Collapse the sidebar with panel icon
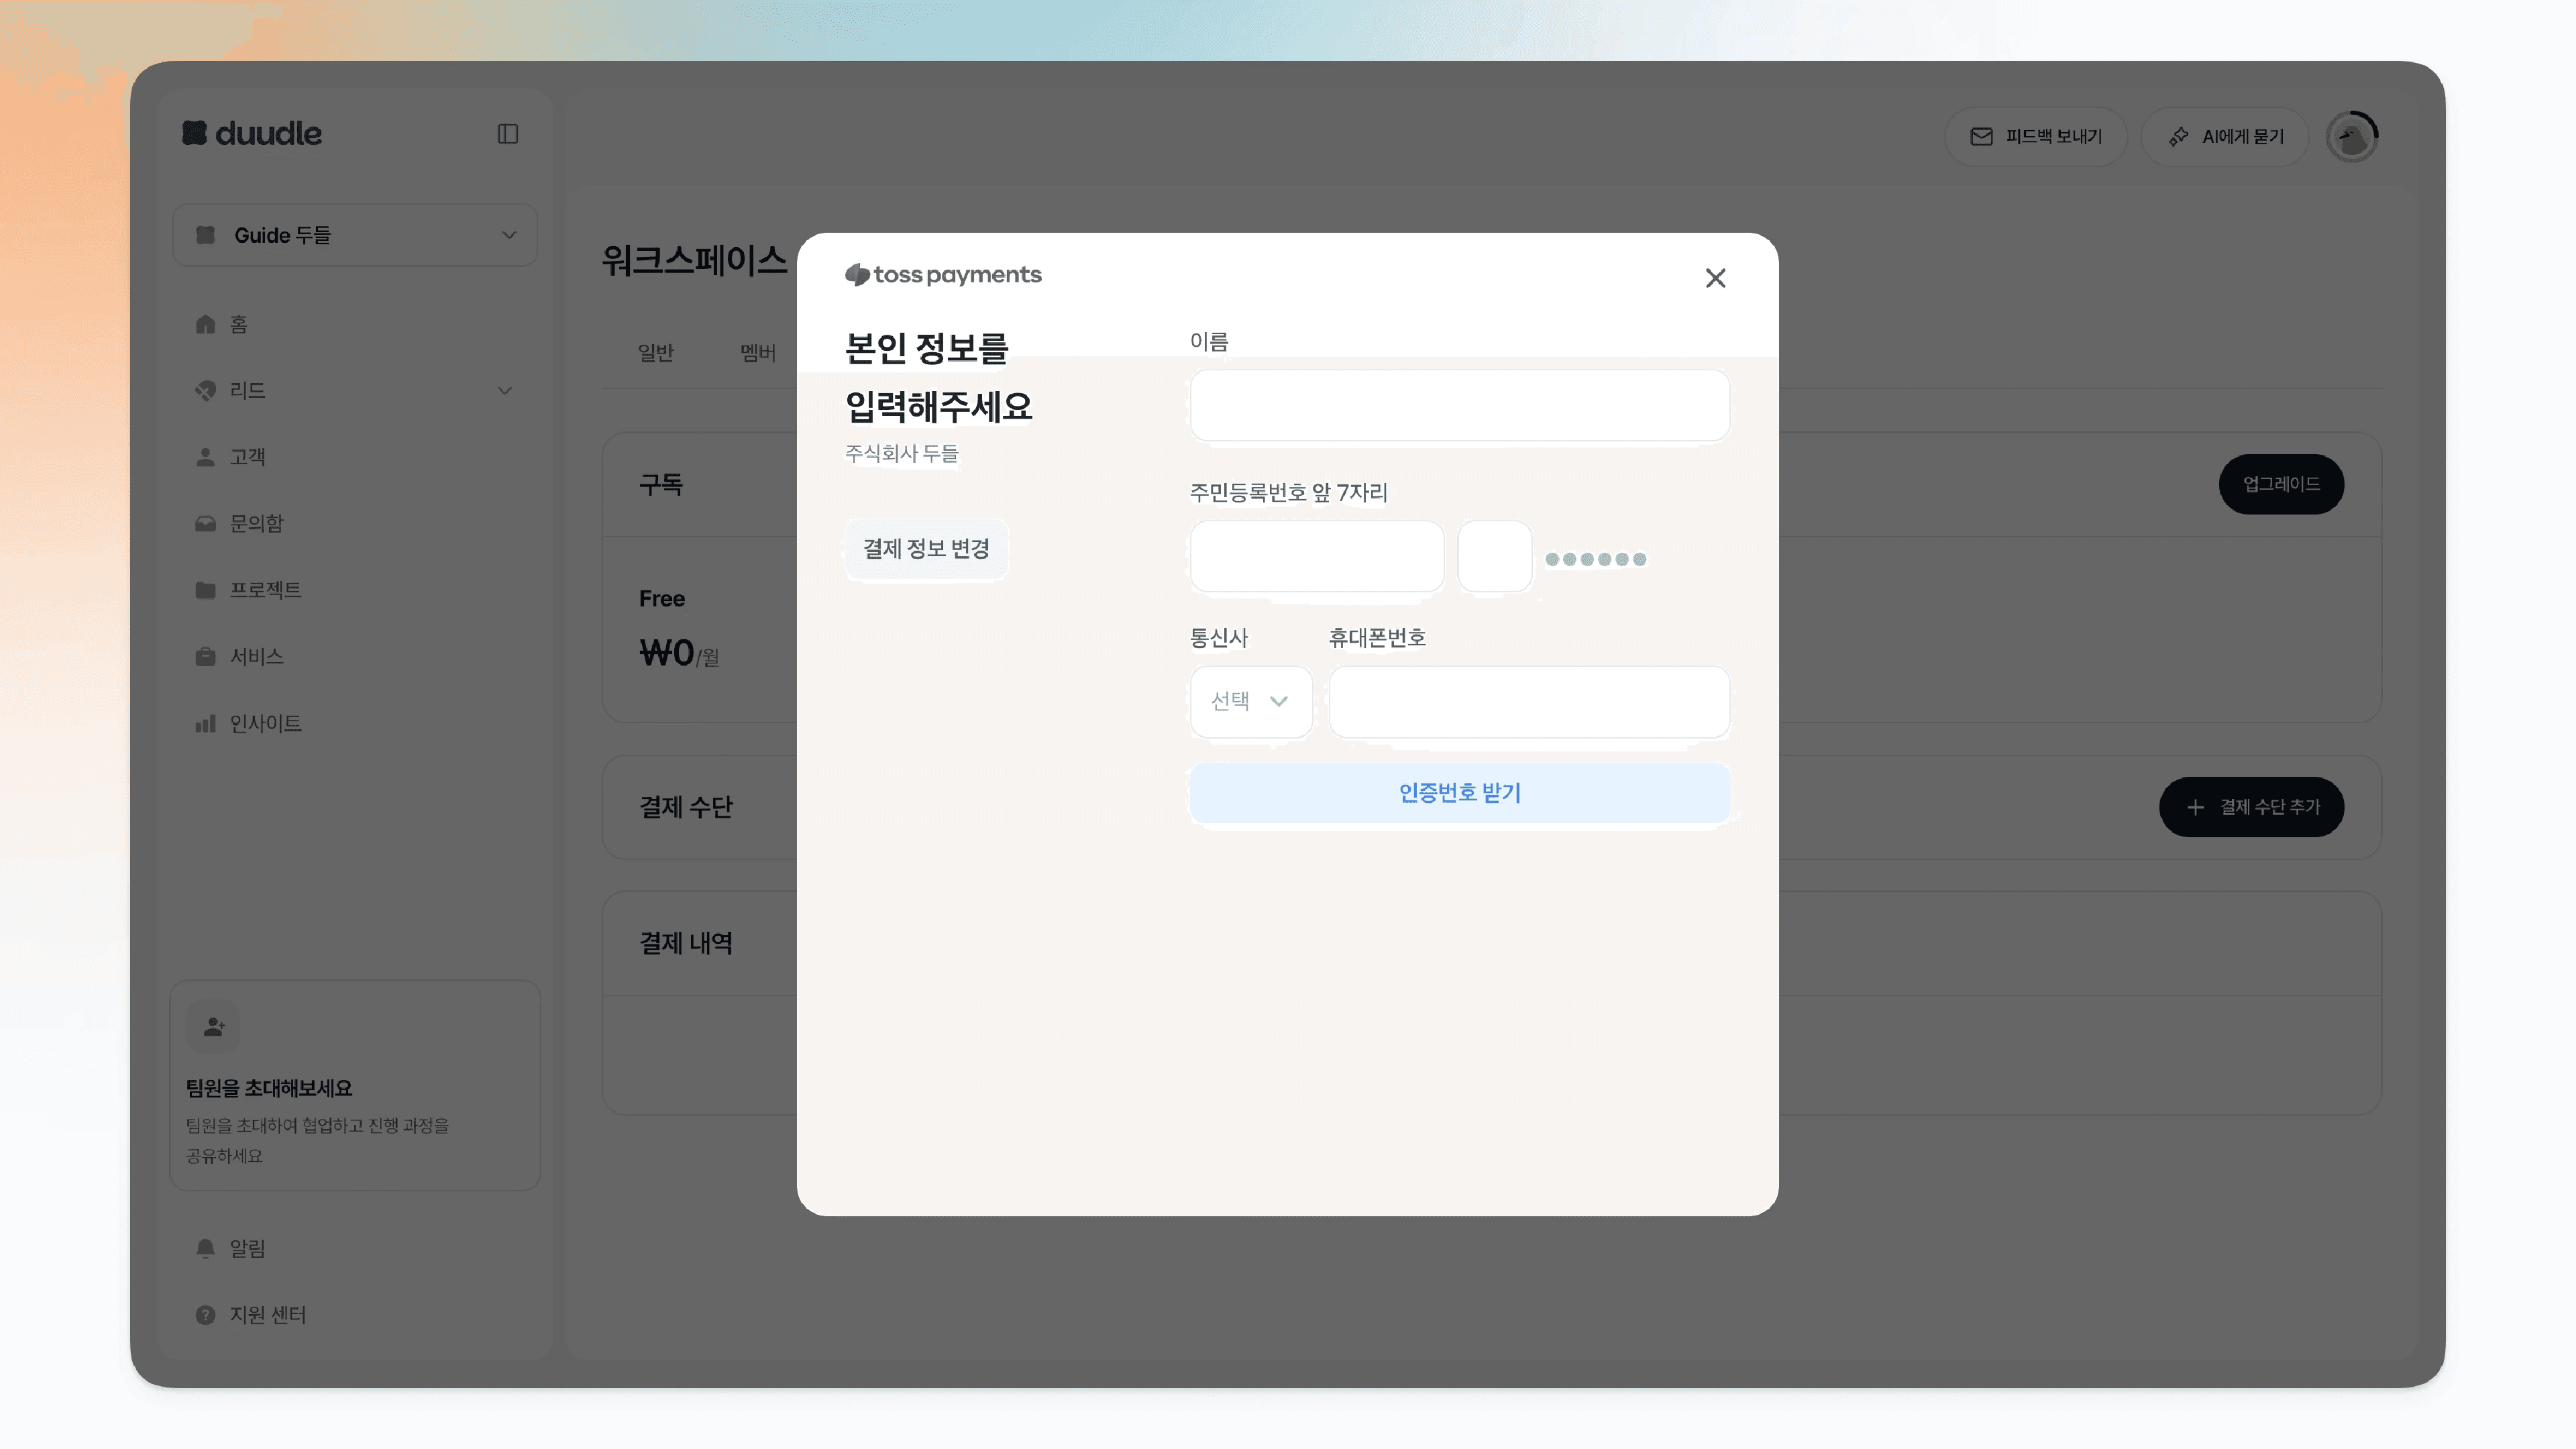This screenshot has height=1449, width=2576. click(508, 134)
